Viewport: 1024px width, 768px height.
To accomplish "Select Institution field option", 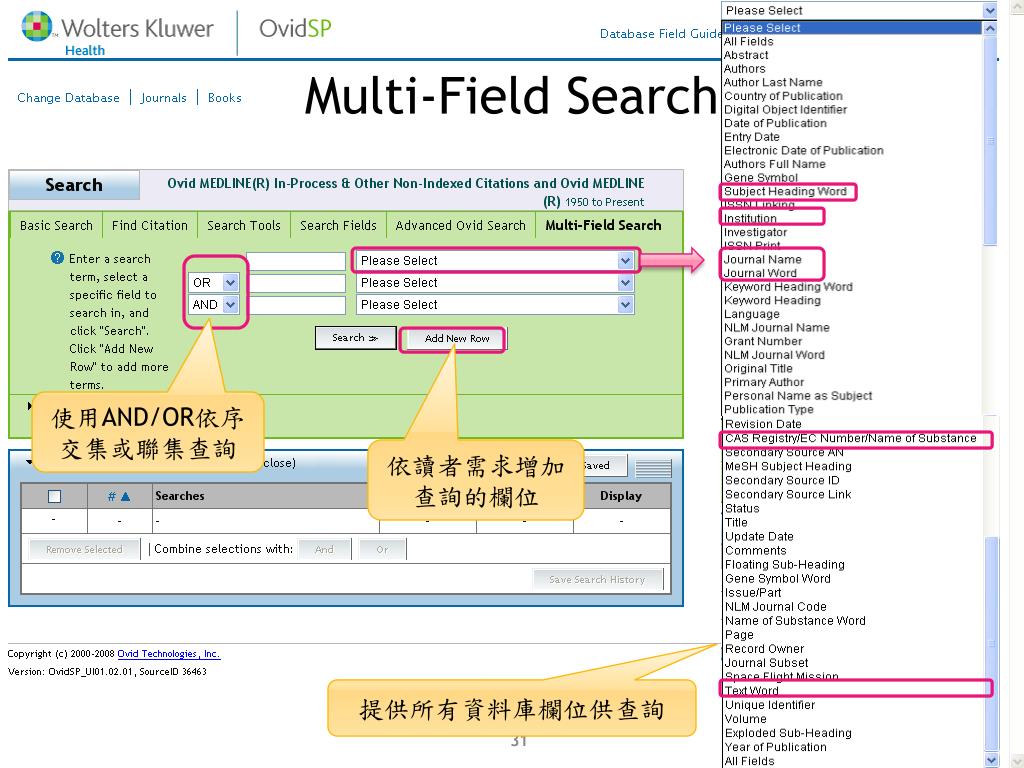I will tap(750, 218).
